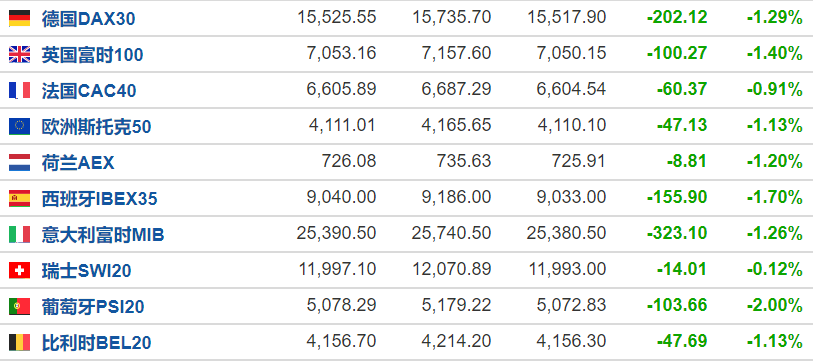Viewport: 813px width, 361px height.
Task: Click the Spanish flag icon
Action: (x=19, y=199)
